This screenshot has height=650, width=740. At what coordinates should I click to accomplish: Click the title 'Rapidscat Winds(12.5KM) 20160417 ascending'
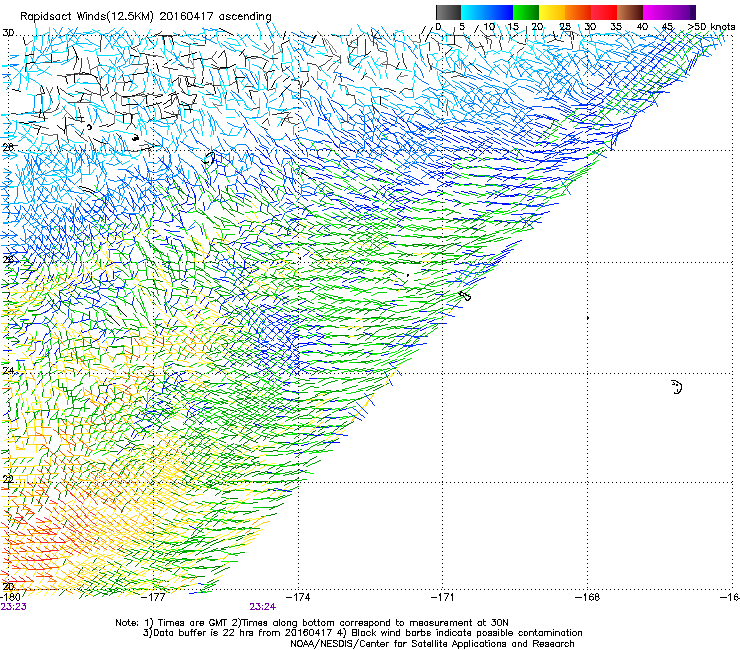(x=146, y=17)
